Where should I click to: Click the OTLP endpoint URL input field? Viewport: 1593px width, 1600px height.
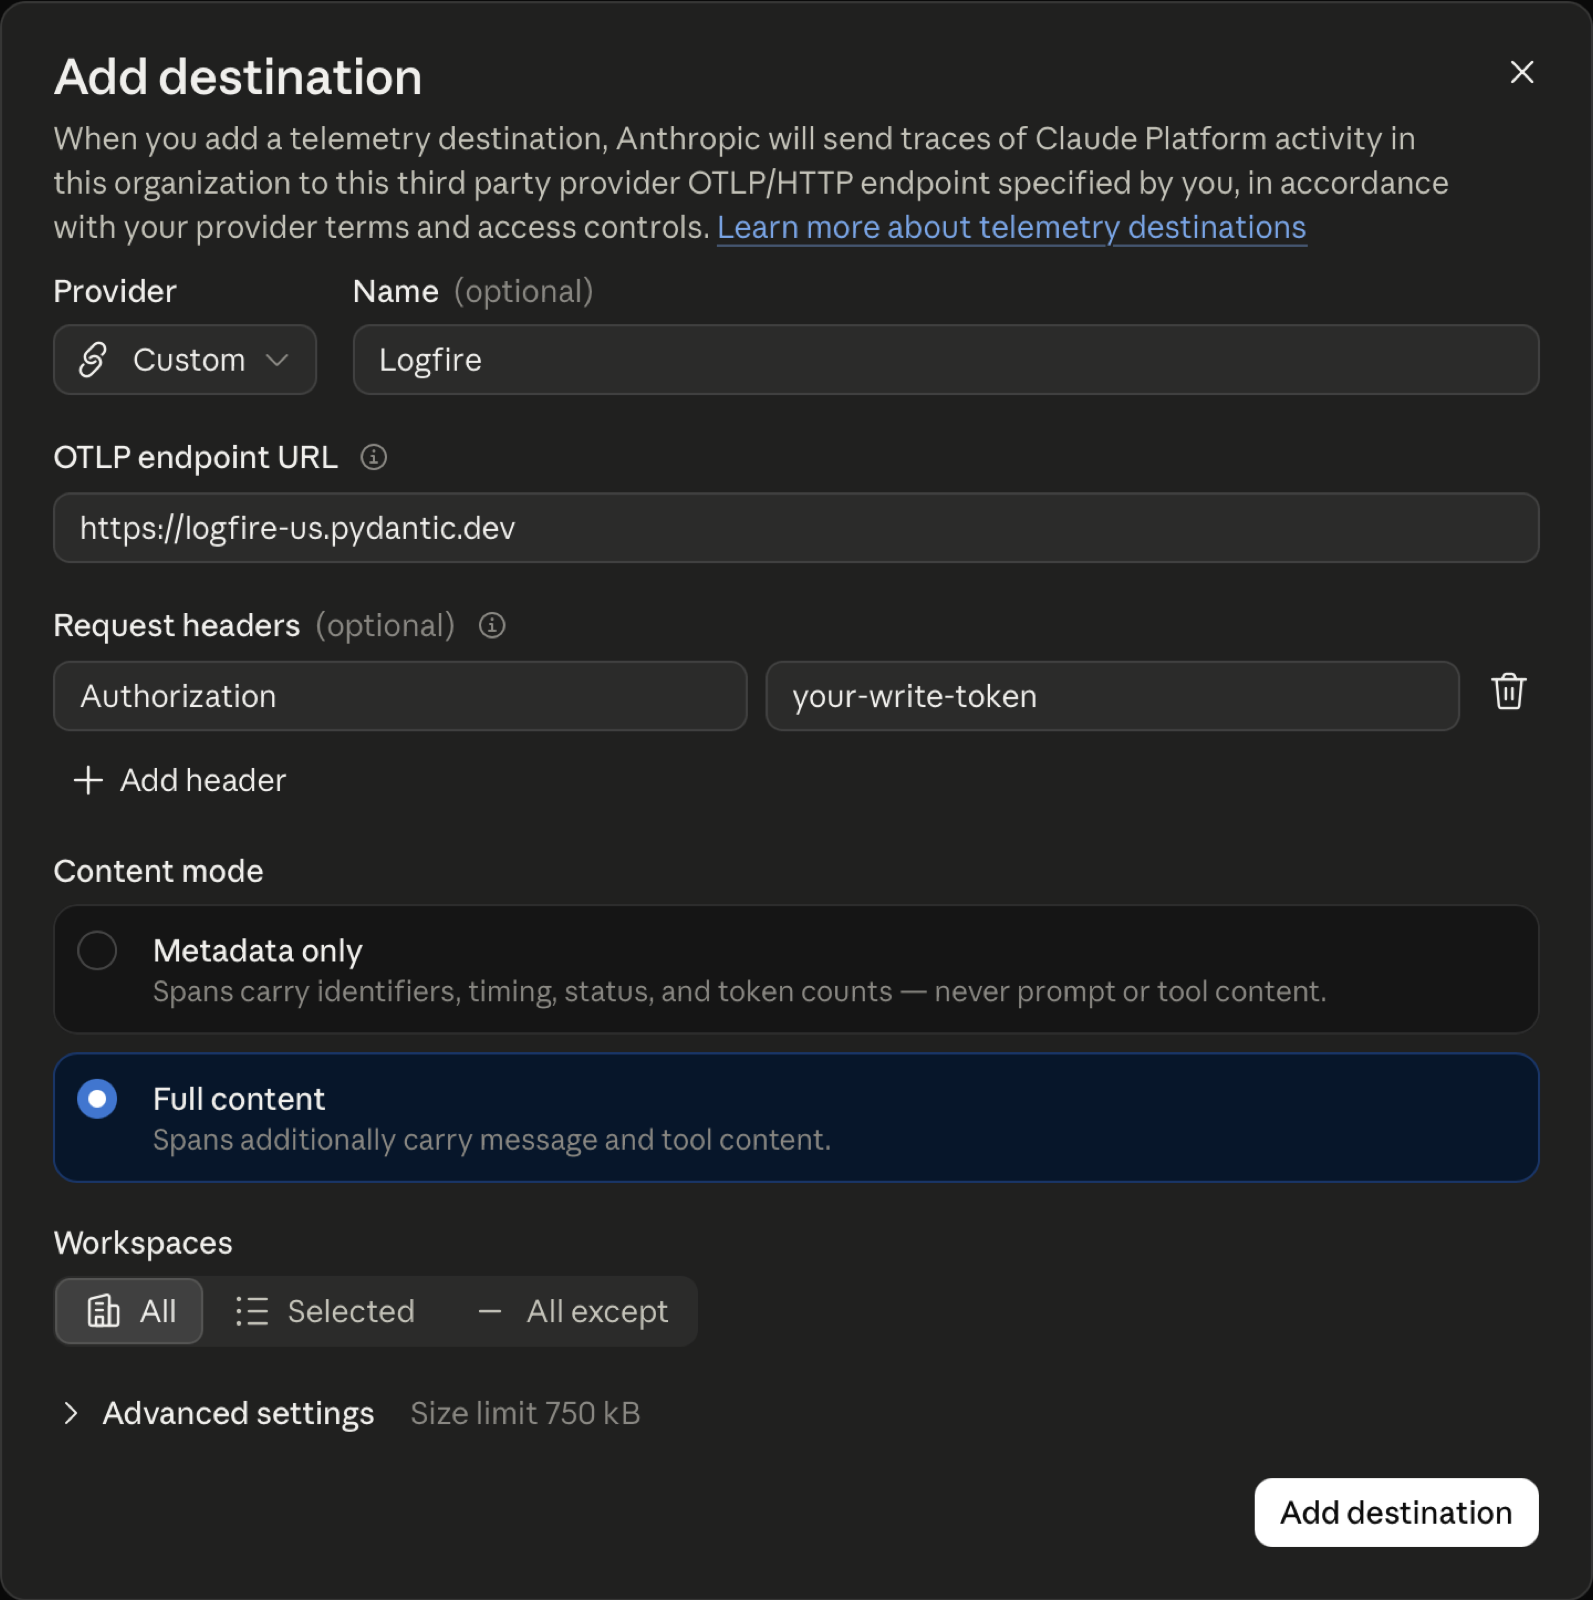tap(796, 527)
